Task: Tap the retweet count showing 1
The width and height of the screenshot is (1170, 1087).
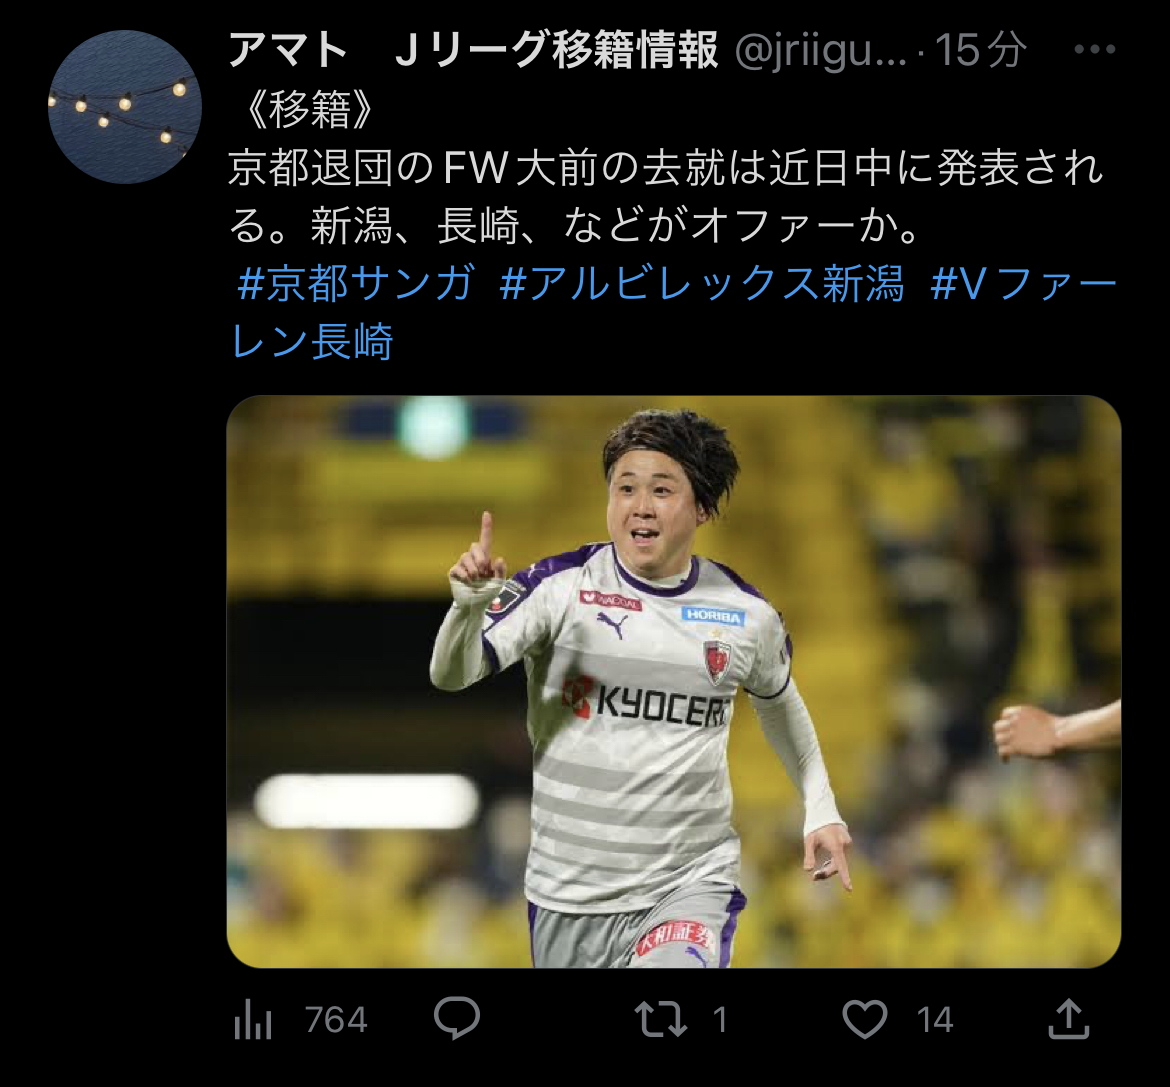Action: pyautogui.click(x=719, y=1020)
